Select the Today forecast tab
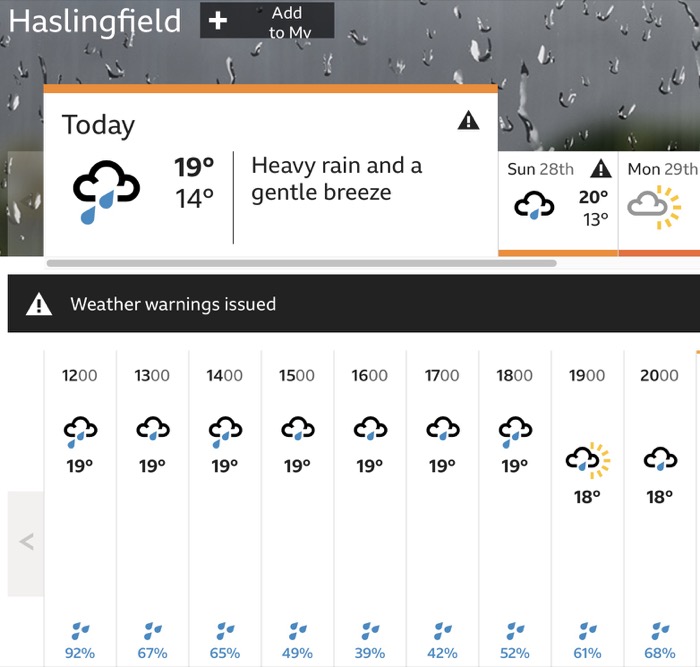This screenshot has width=700, height=667. 271,171
